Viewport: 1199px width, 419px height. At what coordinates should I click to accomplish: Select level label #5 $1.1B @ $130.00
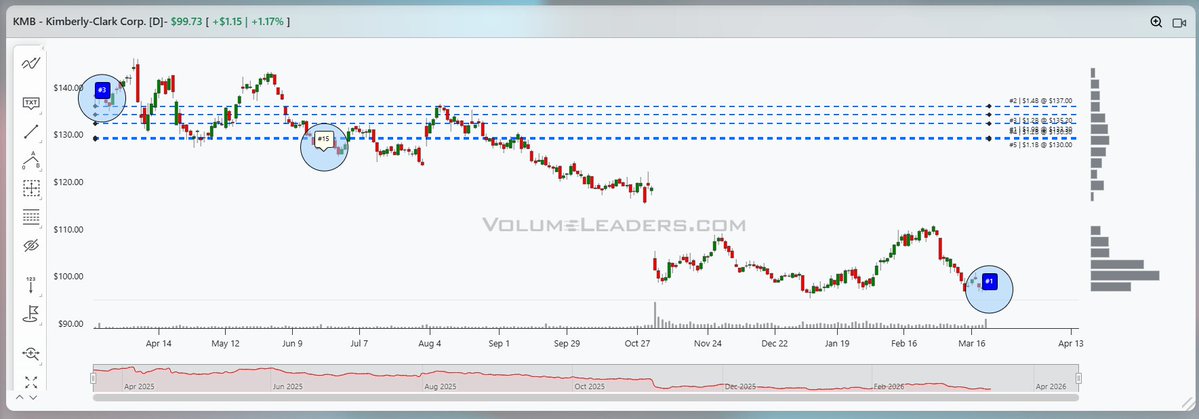click(1040, 145)
